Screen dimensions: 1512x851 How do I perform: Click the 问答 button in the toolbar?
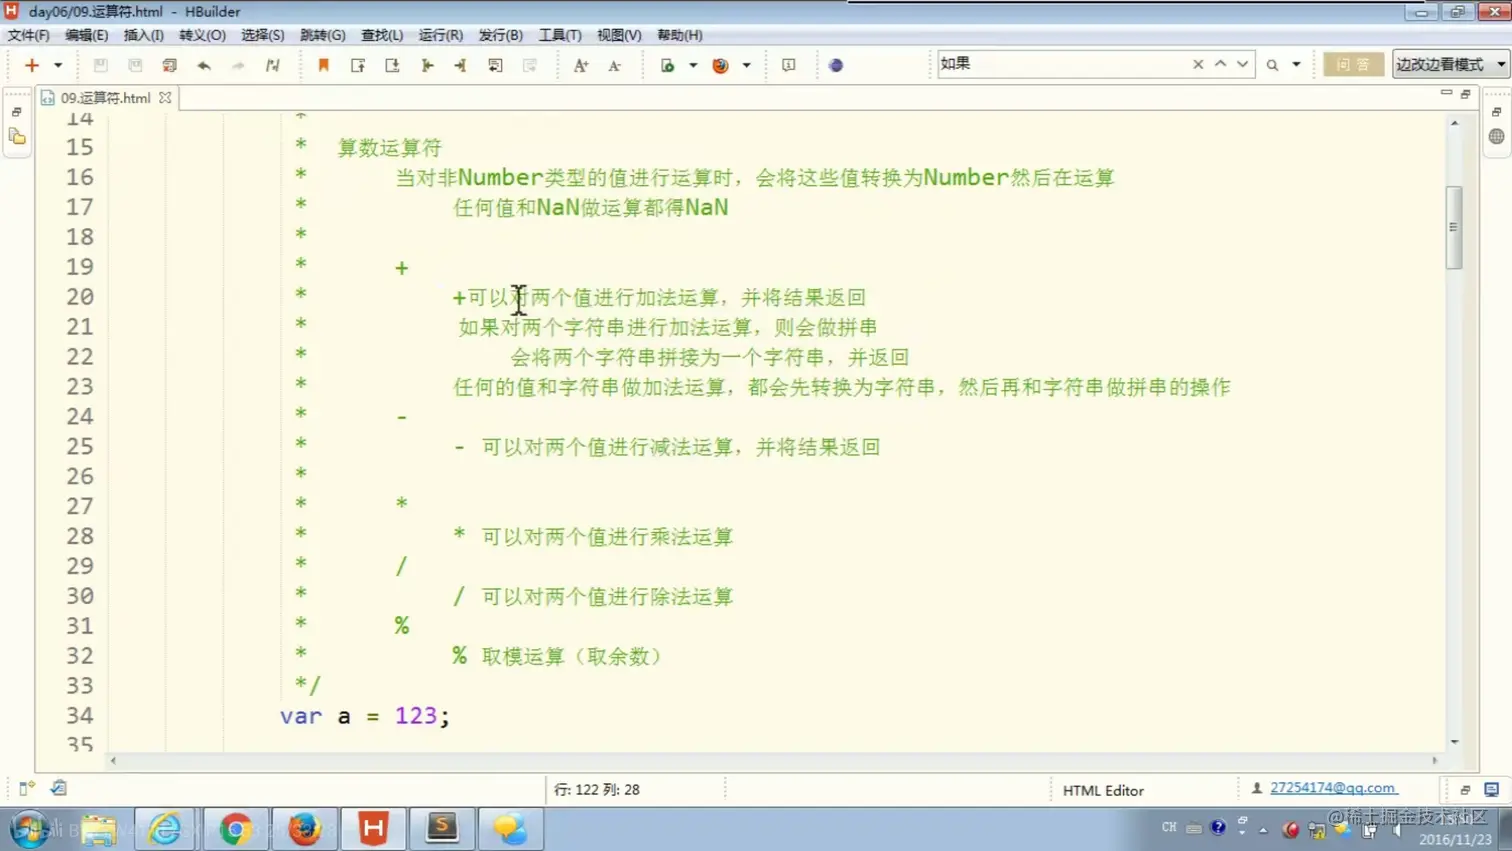1353,64
